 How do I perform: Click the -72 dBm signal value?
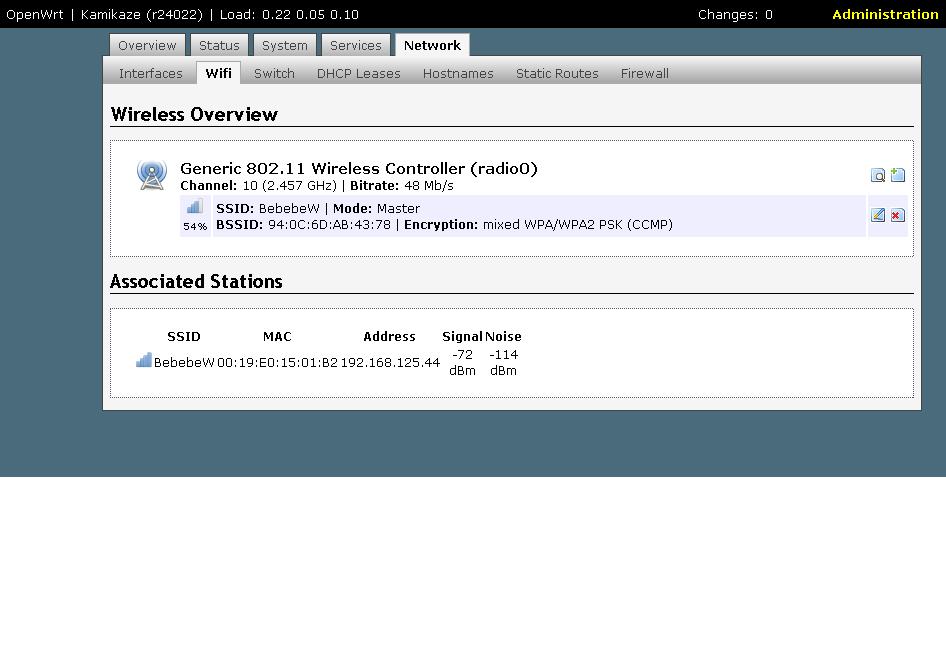[462, 362]
